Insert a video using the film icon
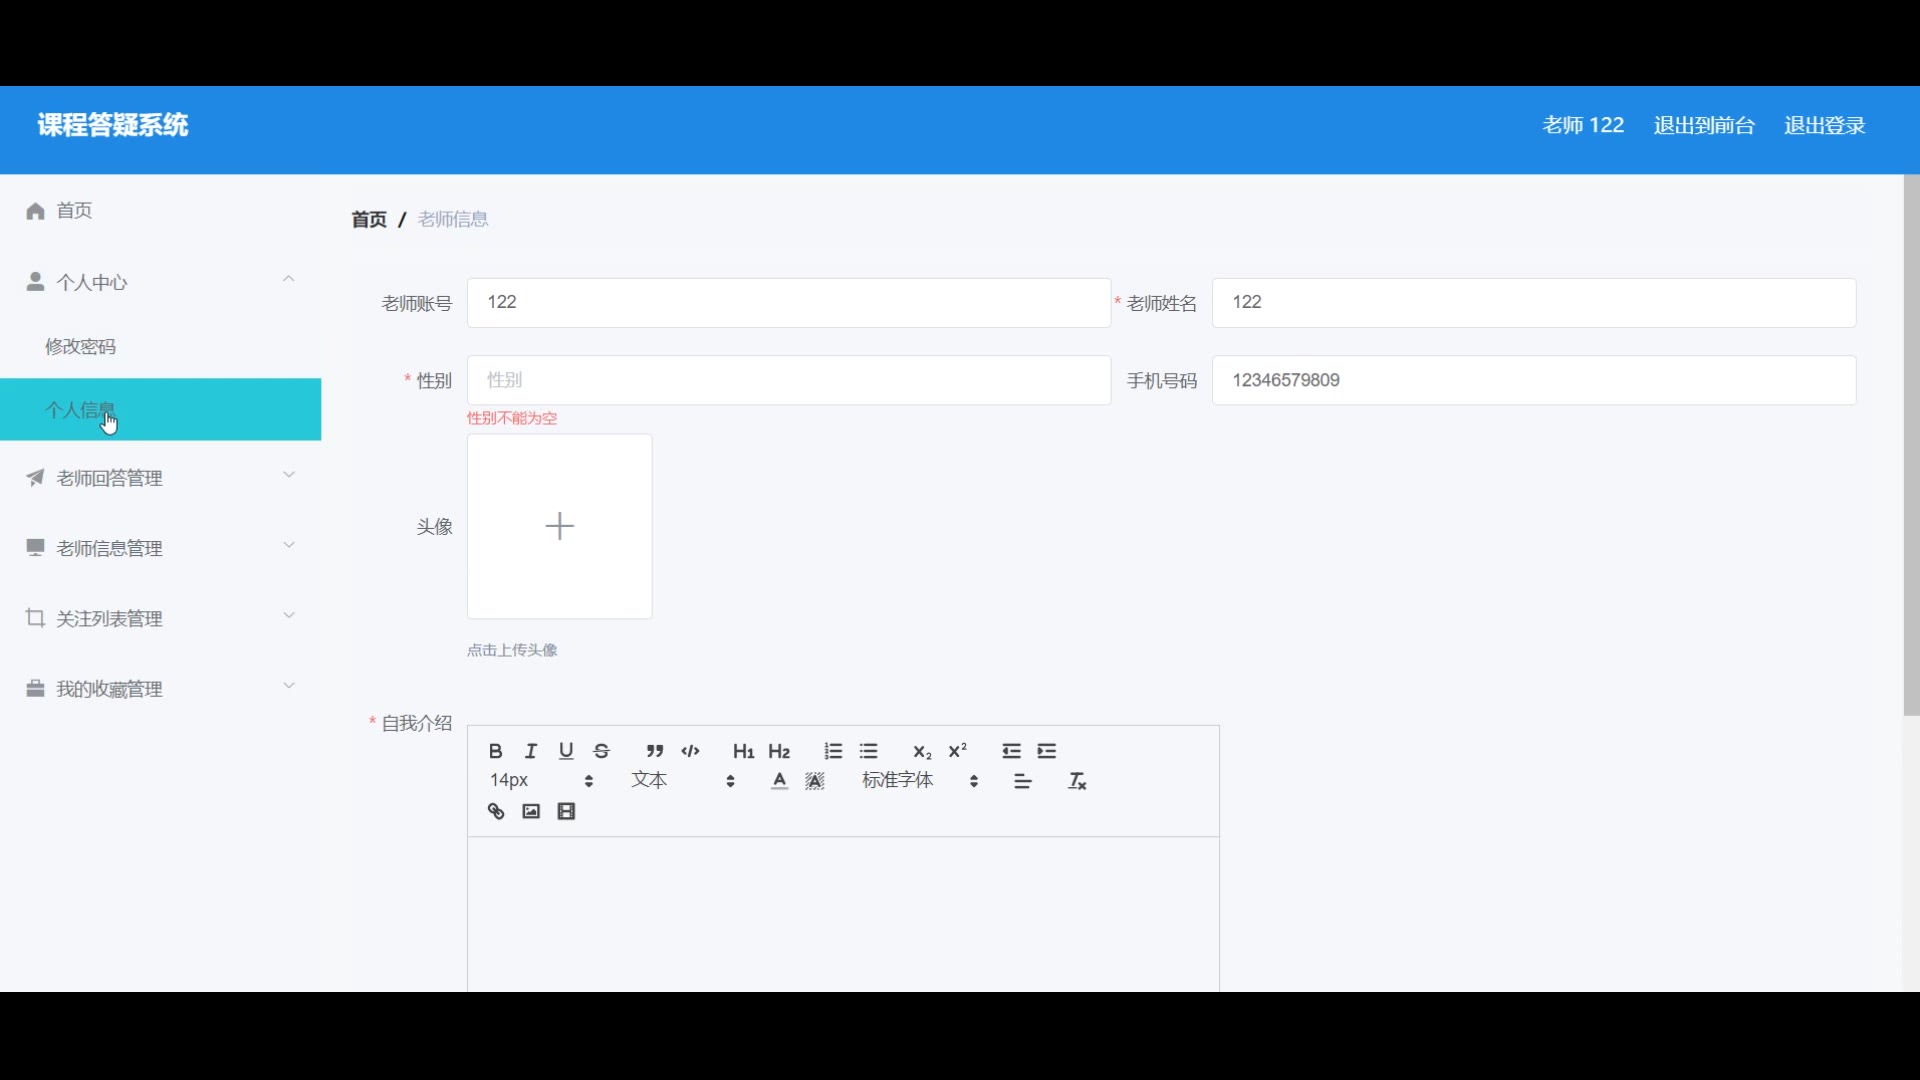Viewport: 1920px width, 1080px height. [x=567, y=811]
